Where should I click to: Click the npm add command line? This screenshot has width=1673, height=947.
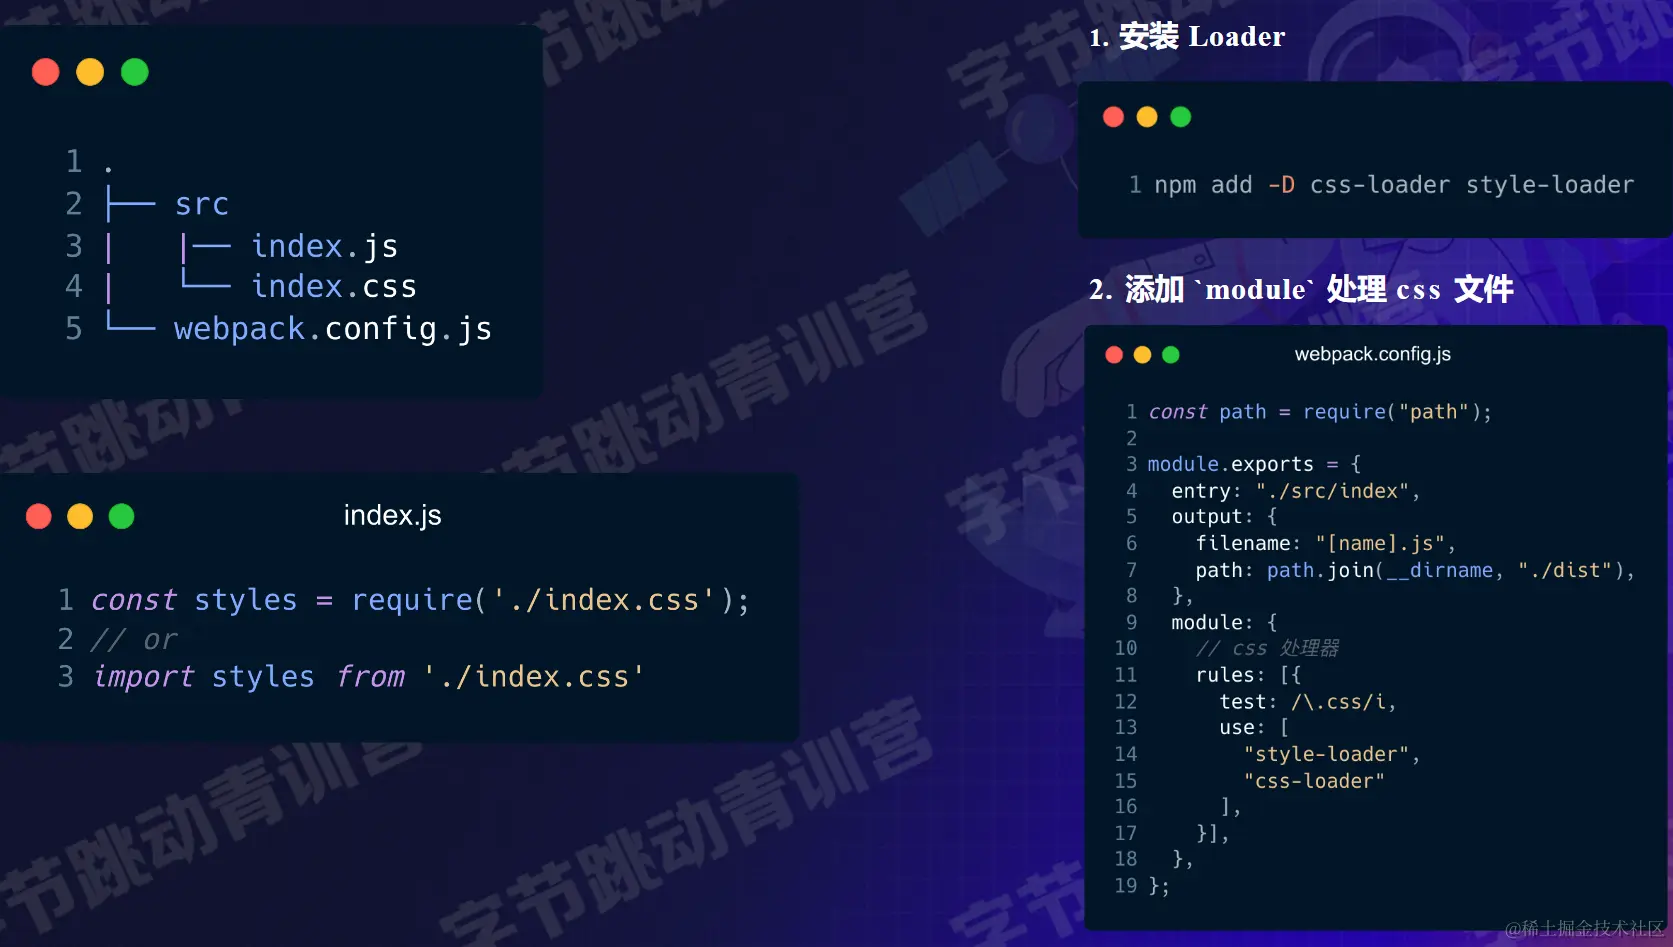[x=1394, y=185]
